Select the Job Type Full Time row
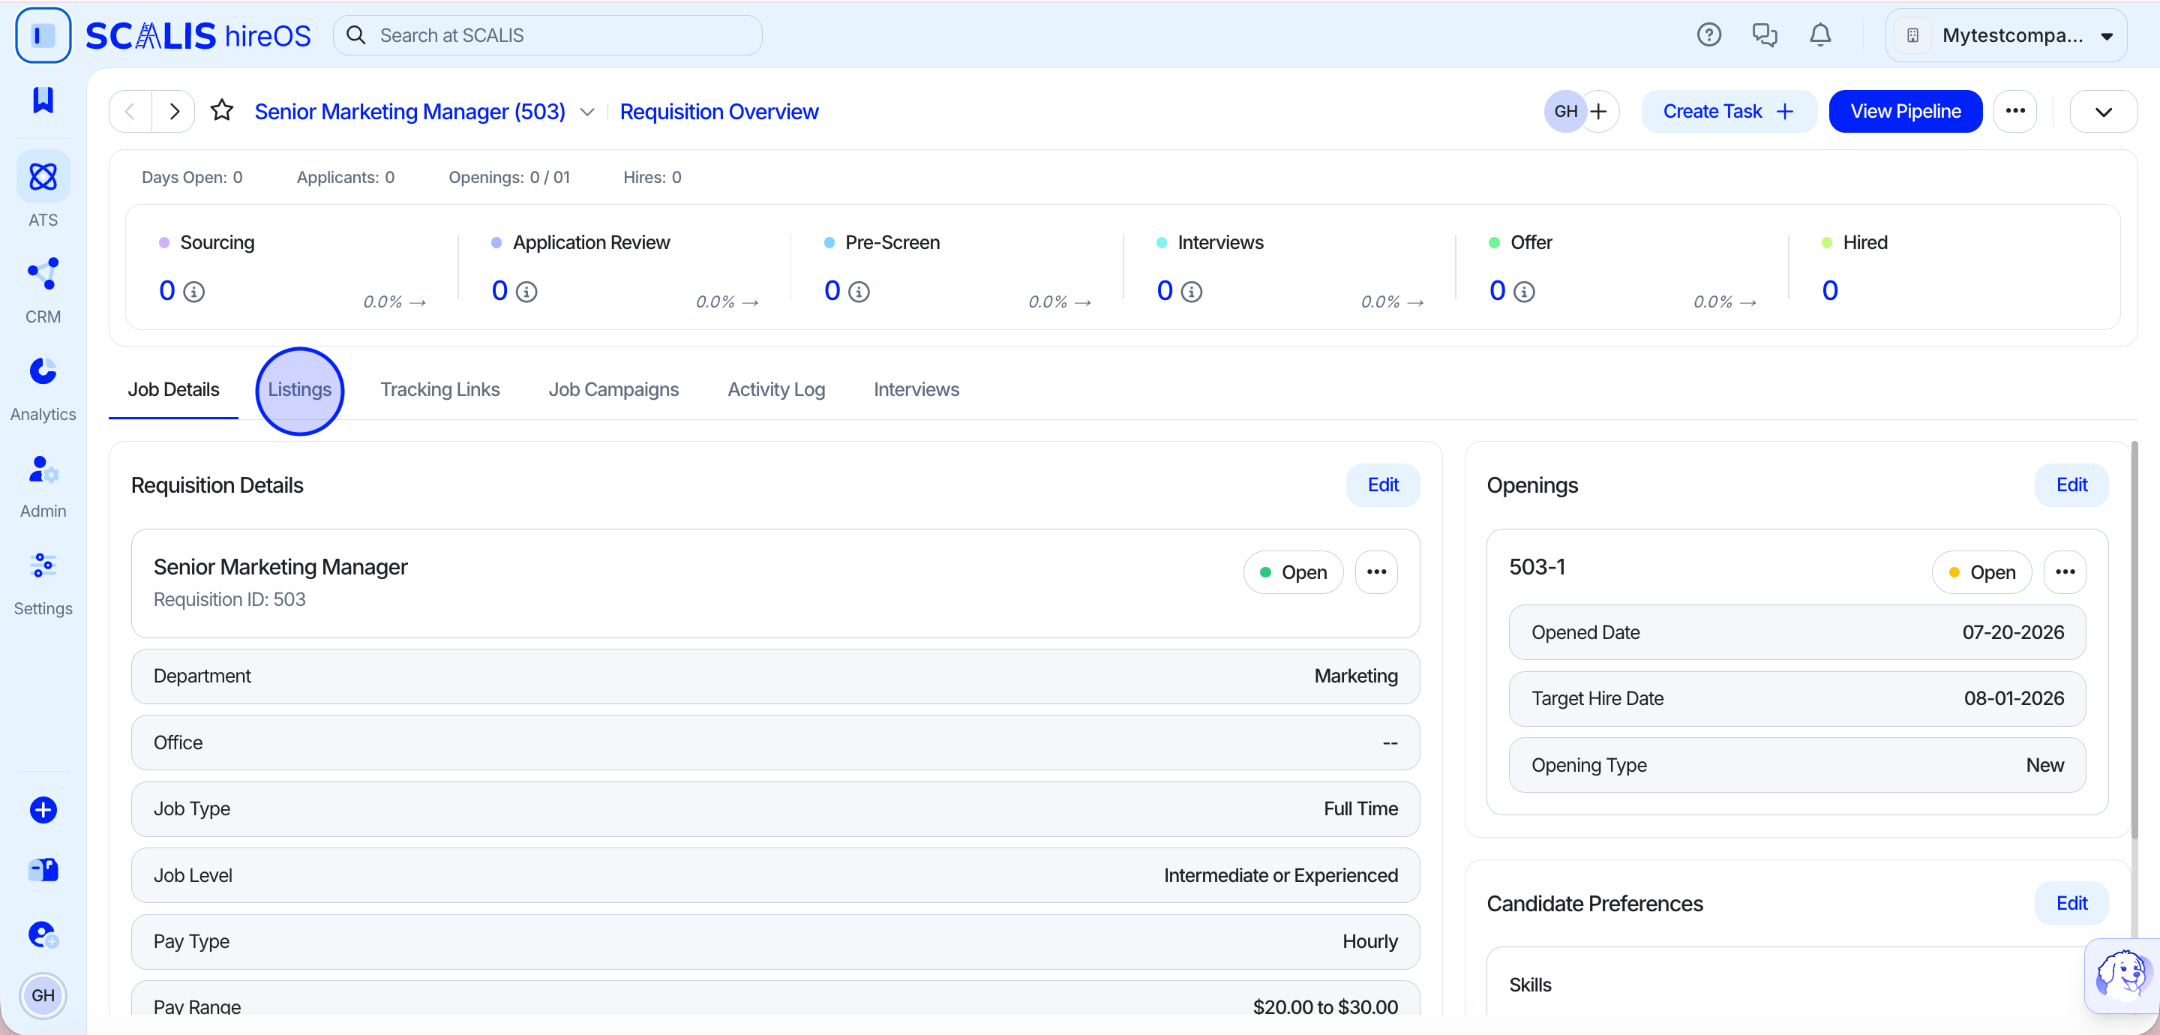Viewport: 2160px width, 1035px height. [x=775, y=809]
